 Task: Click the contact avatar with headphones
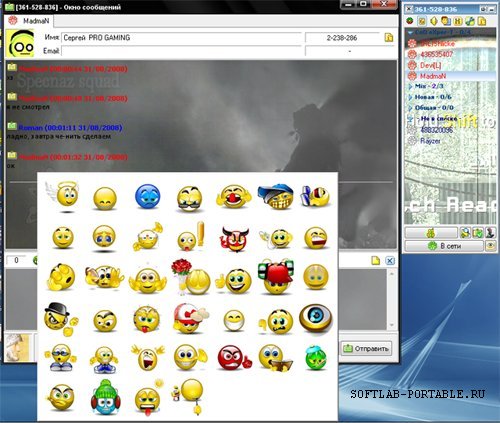pos(20,43)
